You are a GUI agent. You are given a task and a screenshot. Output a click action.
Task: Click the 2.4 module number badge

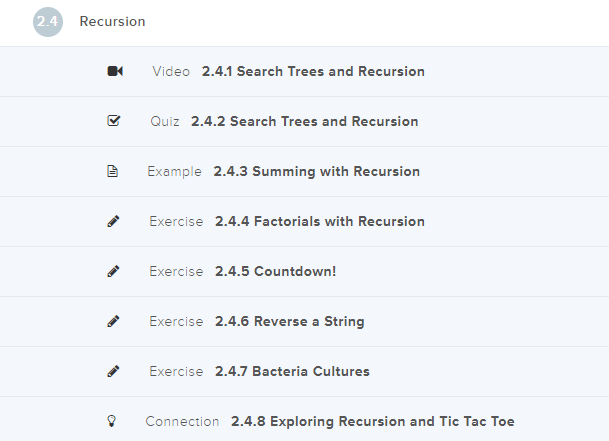coord(47,22)
